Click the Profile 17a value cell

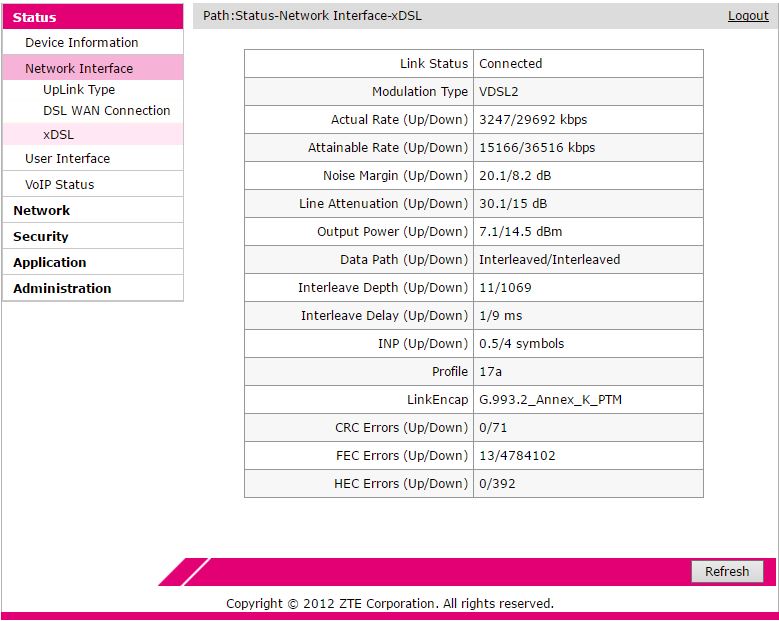(490, 372)
